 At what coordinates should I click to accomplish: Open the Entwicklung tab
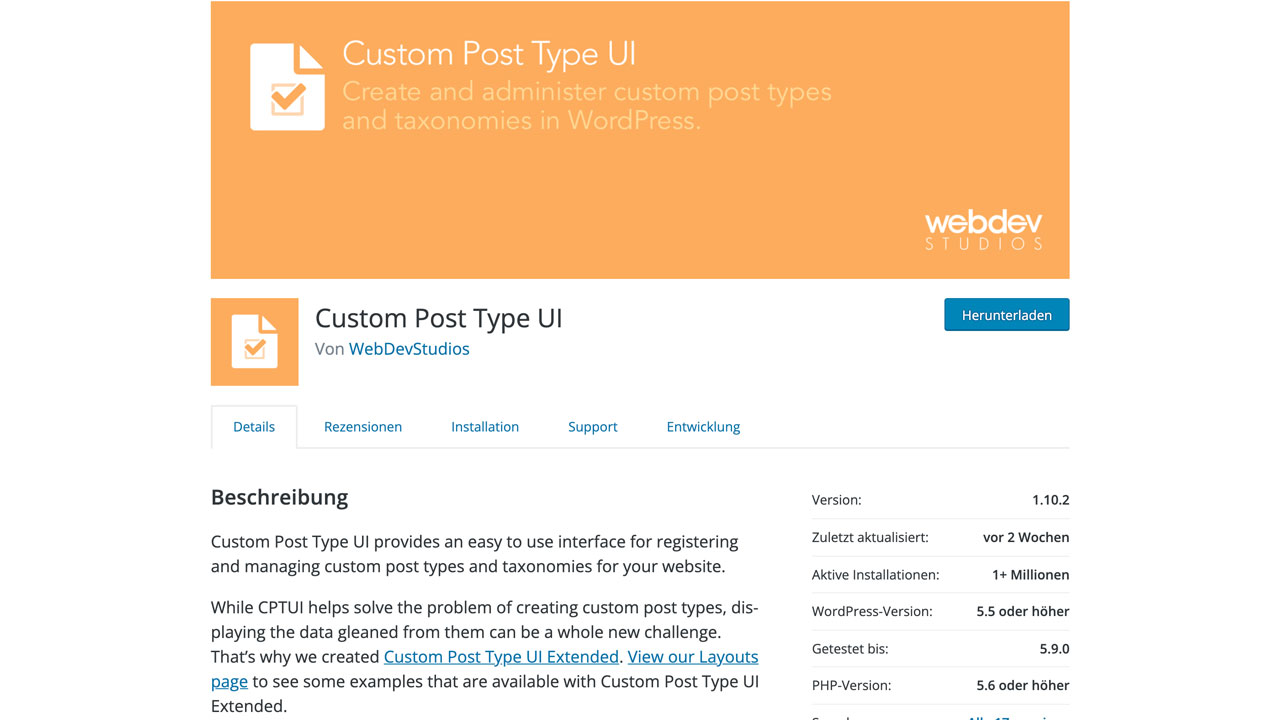(x=703, y=426)
